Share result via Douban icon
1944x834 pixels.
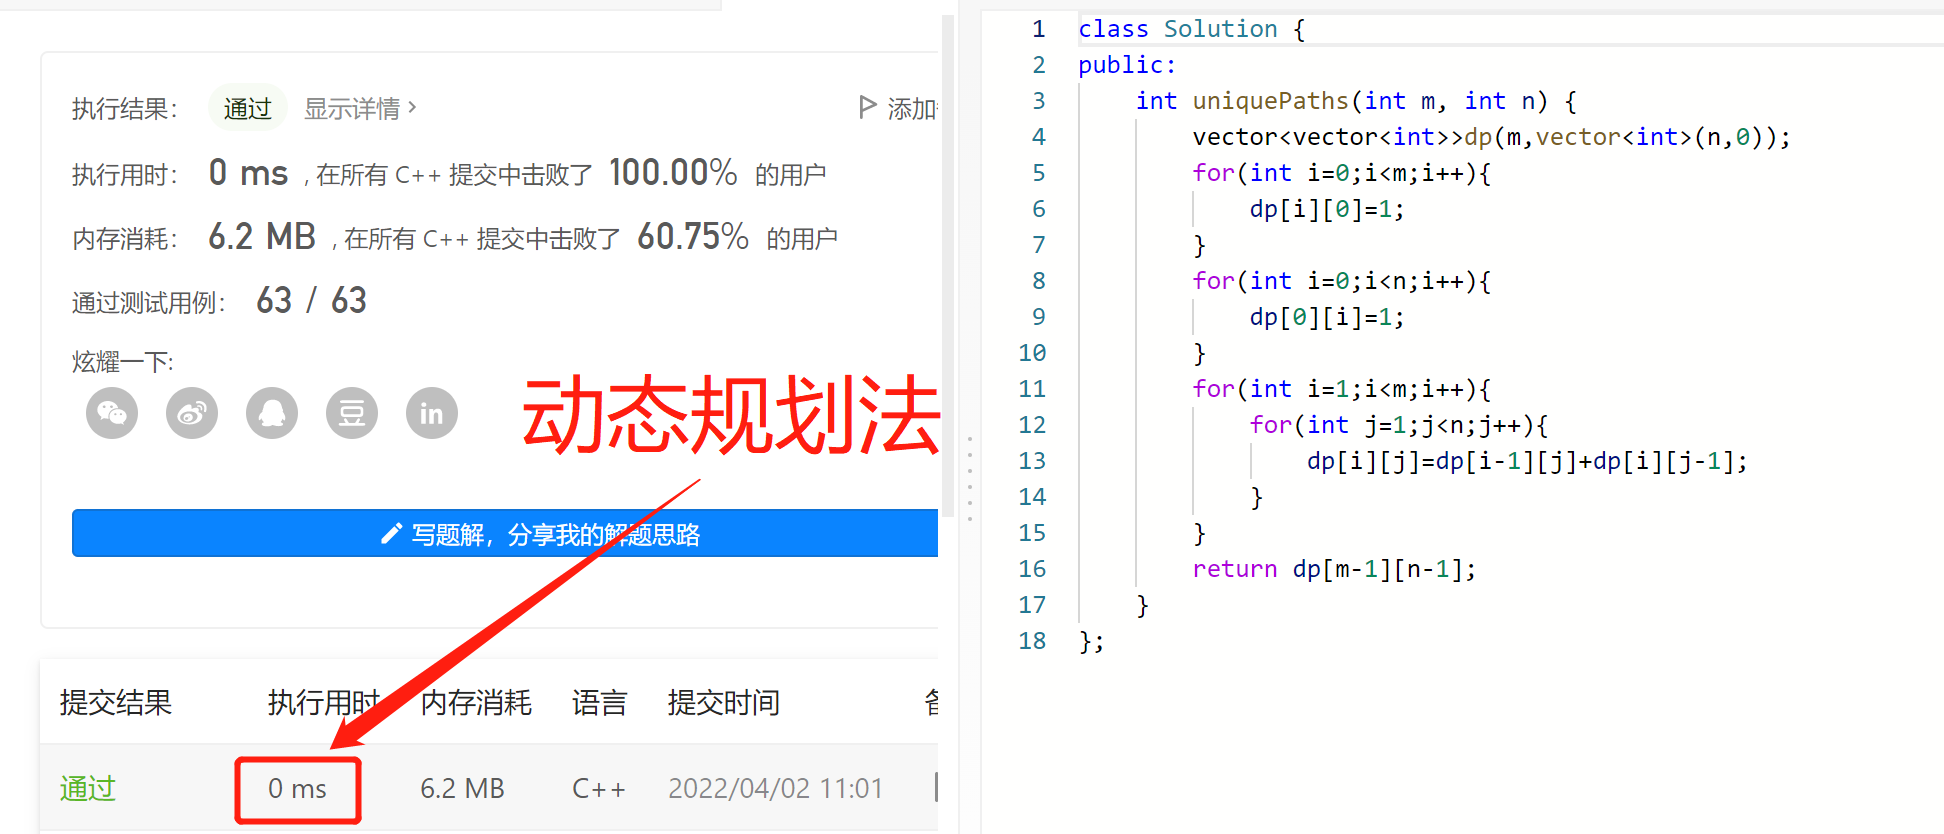(352, 413)
